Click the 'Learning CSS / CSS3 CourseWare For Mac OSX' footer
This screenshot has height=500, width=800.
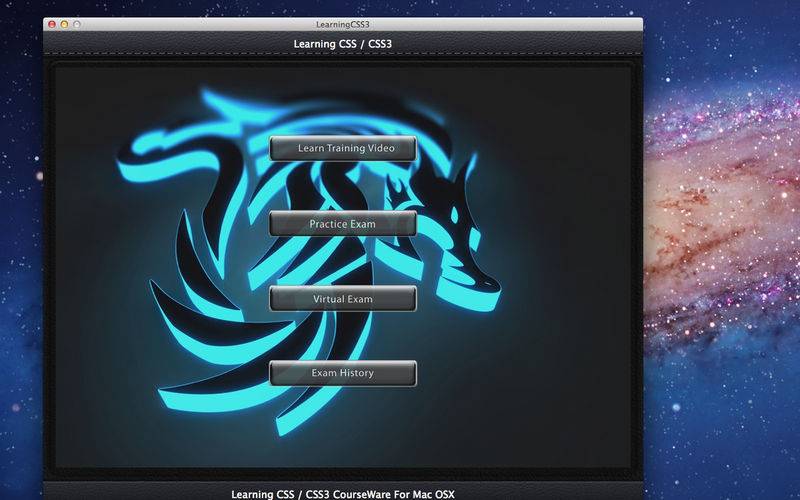(342, 494)
